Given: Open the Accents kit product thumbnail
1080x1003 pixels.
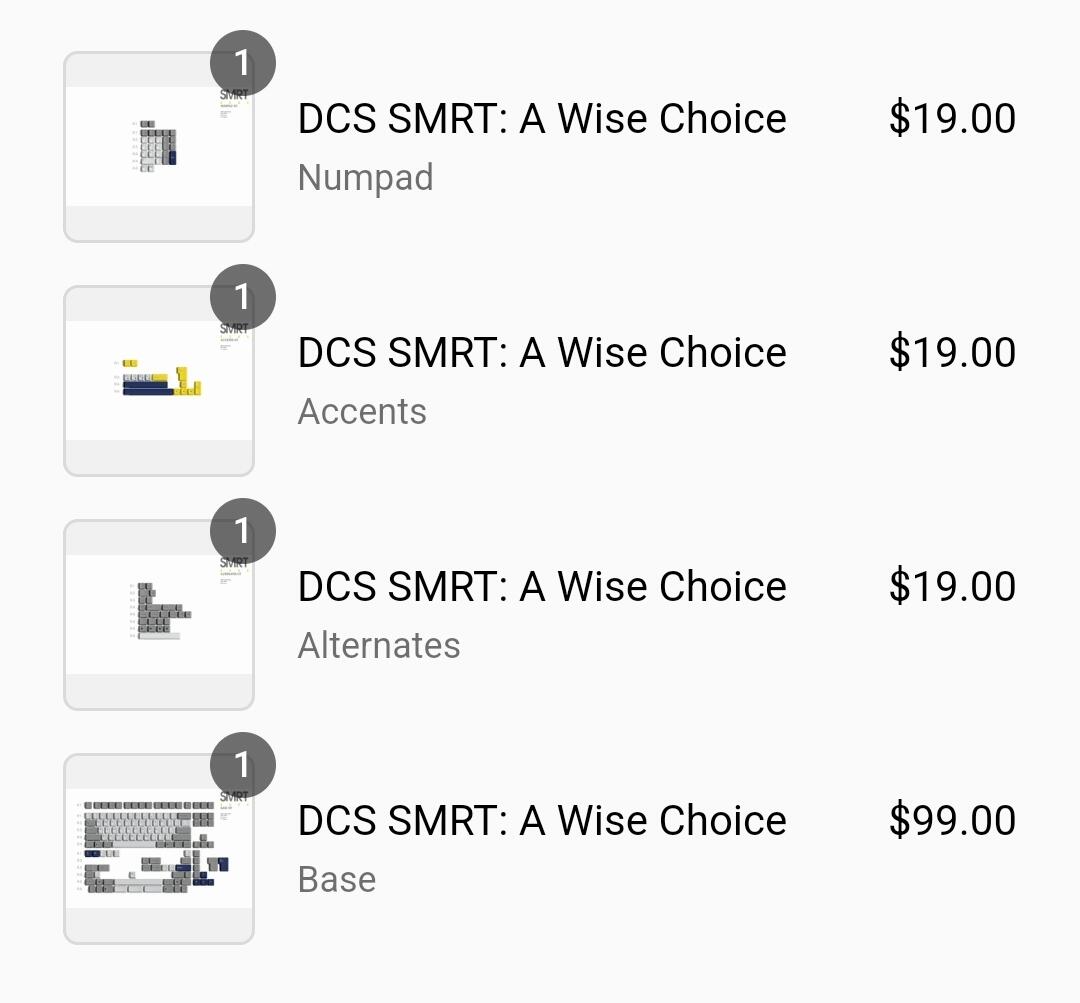Looking at the screenshot, I should pos(159,381).
